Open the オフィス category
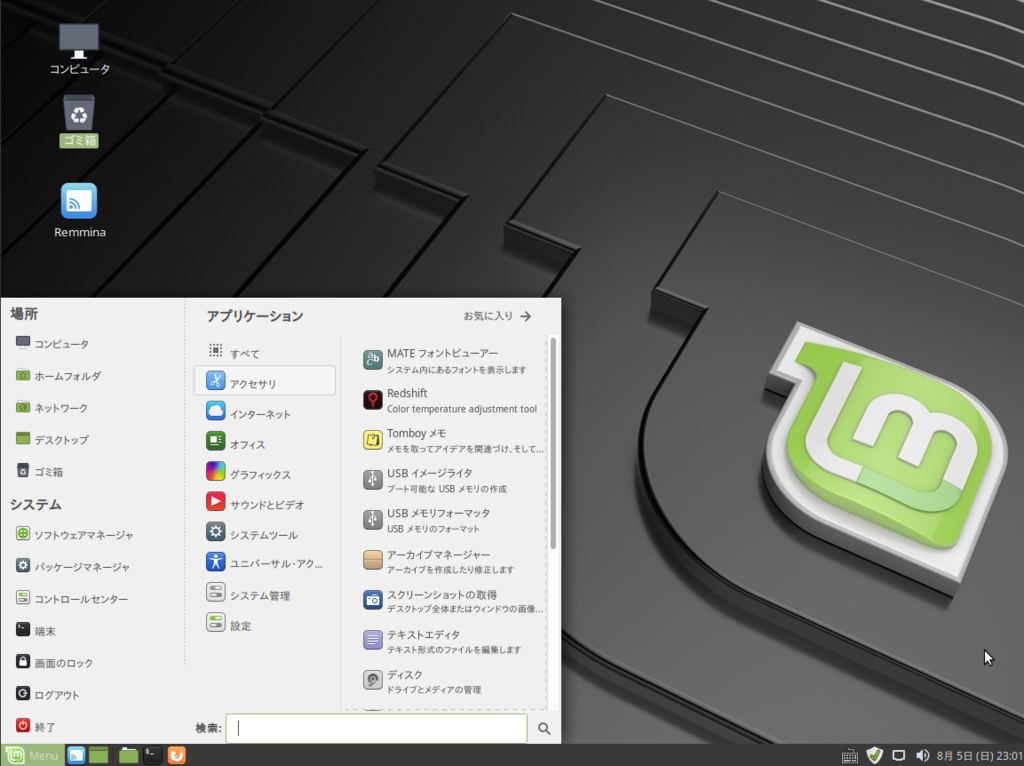 pos(264,443)
